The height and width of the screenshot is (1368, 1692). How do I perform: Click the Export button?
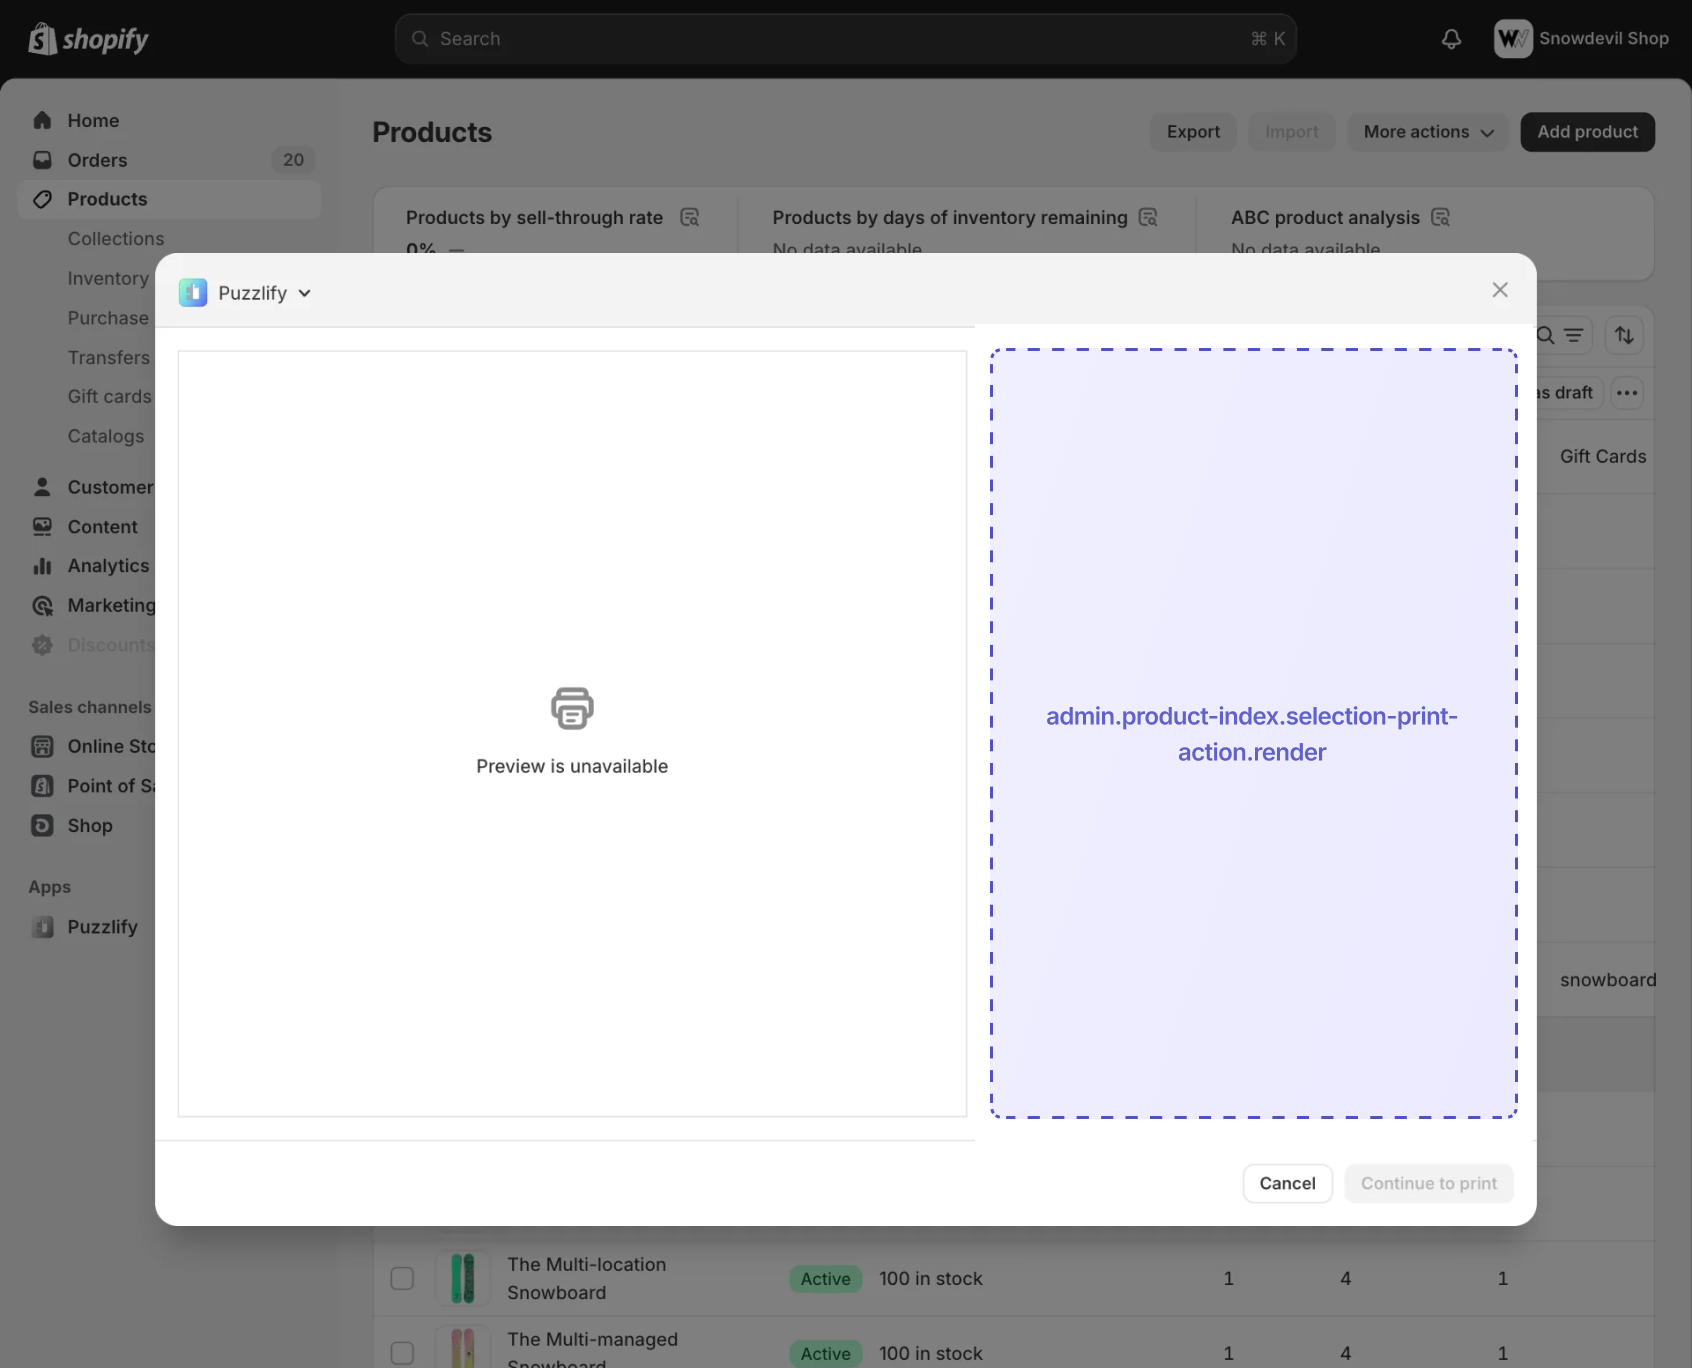[1193, 132]
